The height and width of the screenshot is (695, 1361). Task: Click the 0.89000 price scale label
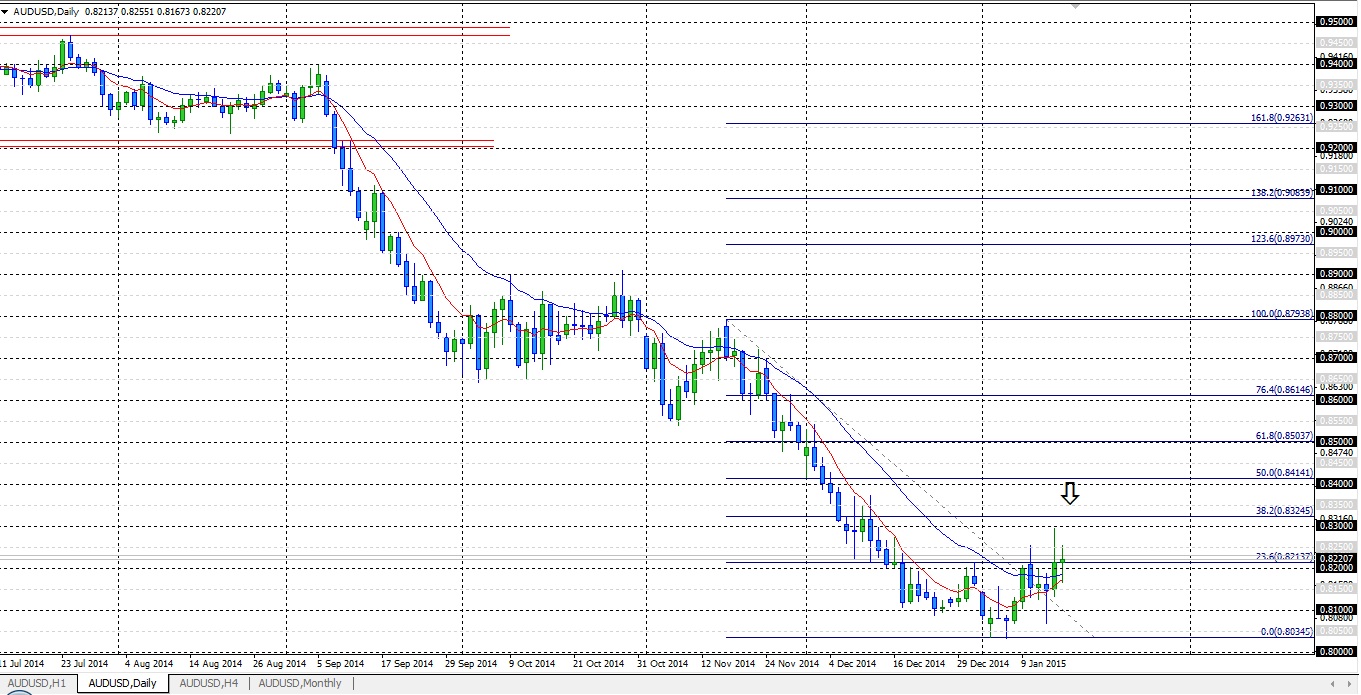(x=1337, y=273)
